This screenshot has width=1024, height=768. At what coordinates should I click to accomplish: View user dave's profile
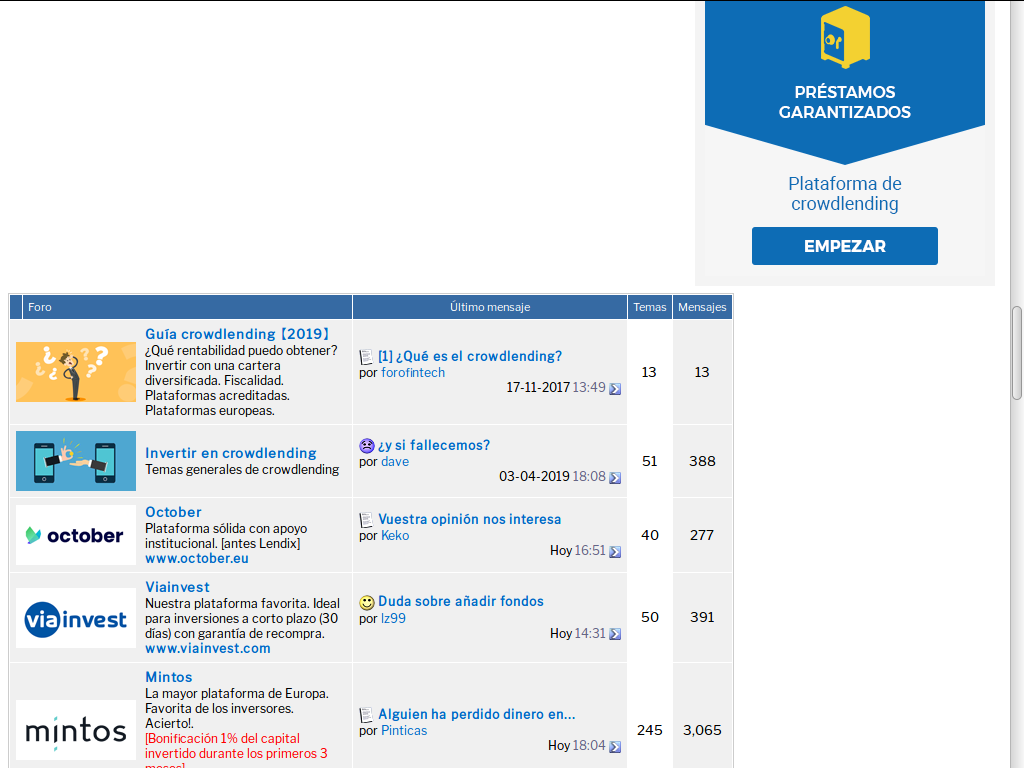point(395,462)
